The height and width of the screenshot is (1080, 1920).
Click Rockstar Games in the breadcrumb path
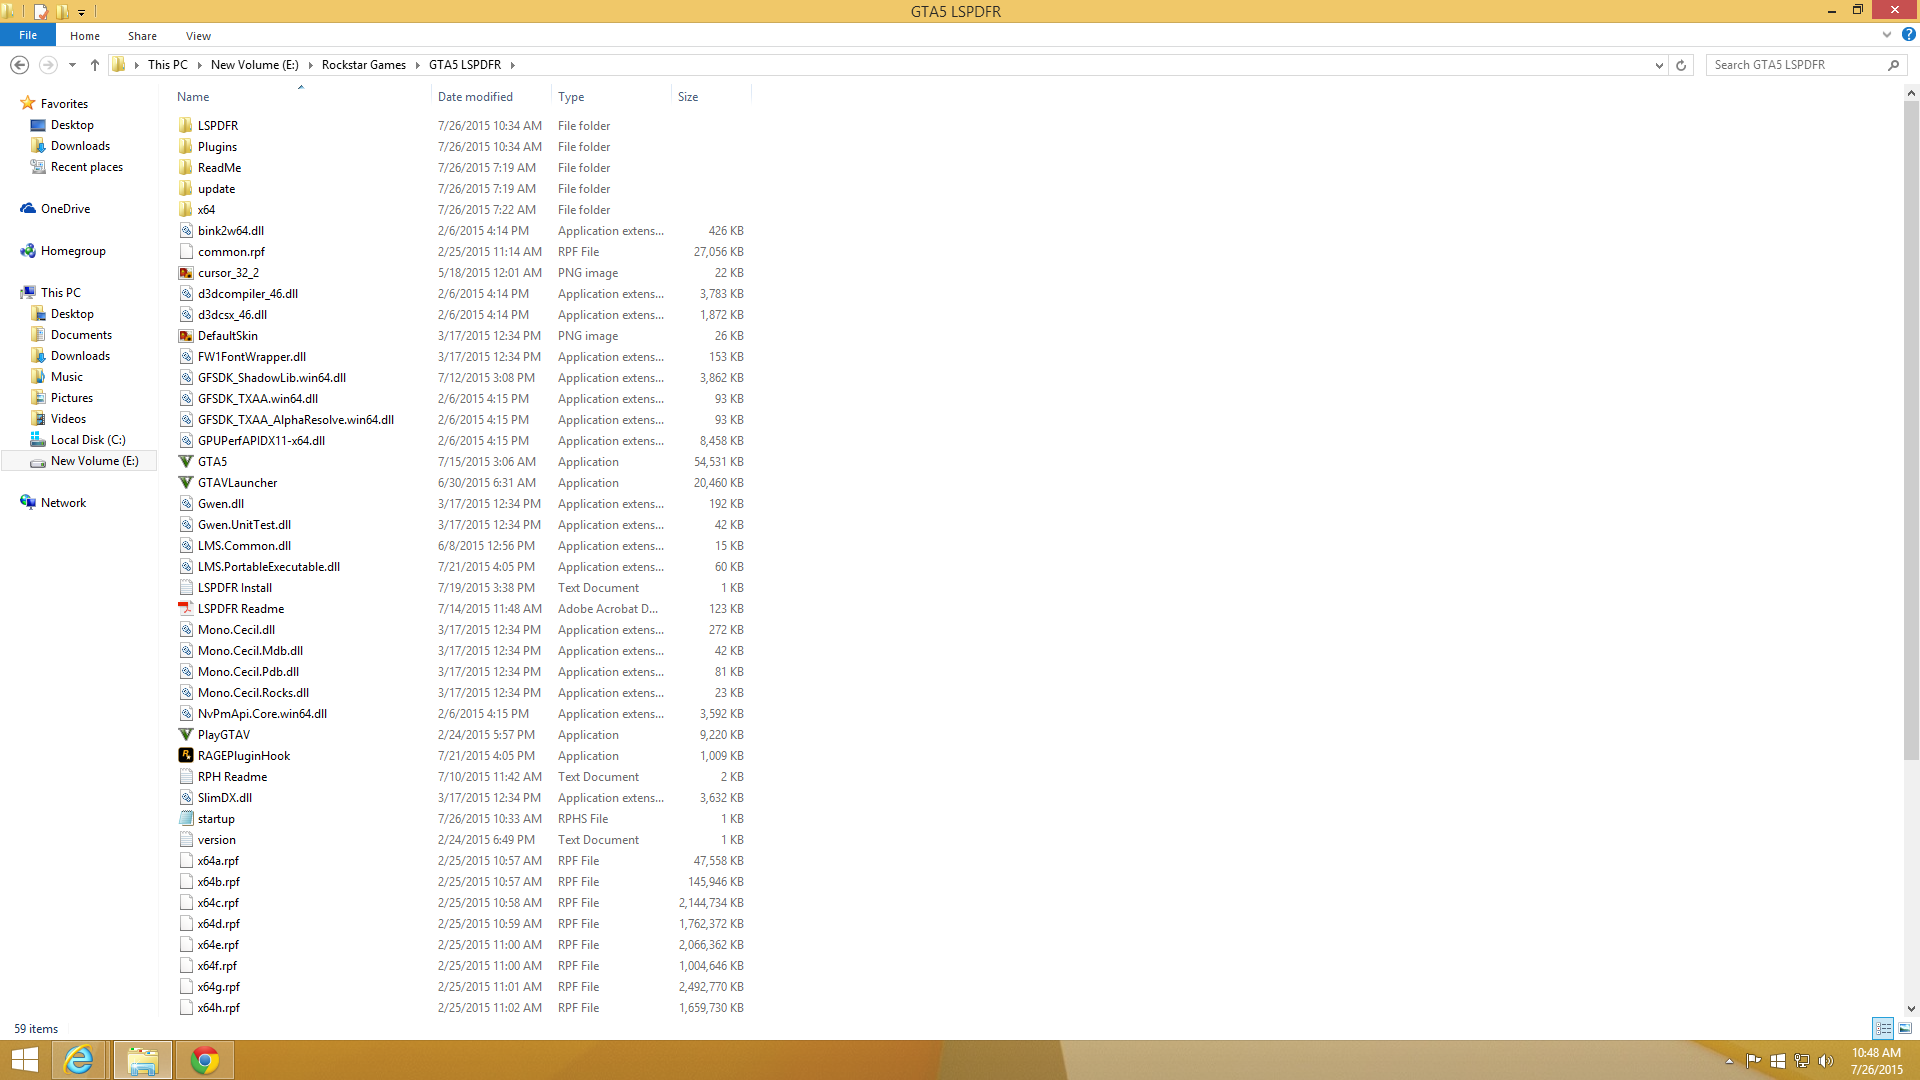pos(363,65)
